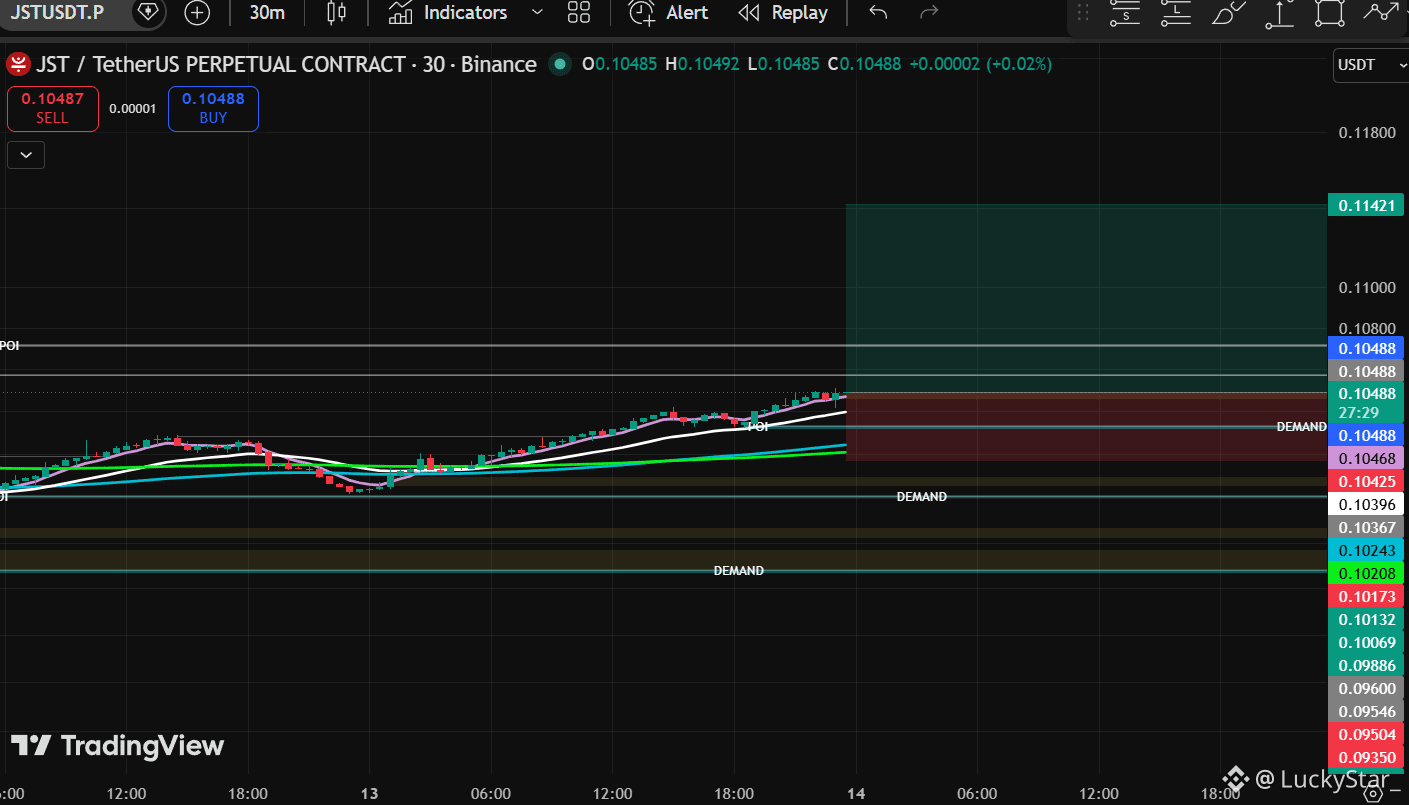Open the JSTUSDT.P symbol search

[x=57, y=13]
